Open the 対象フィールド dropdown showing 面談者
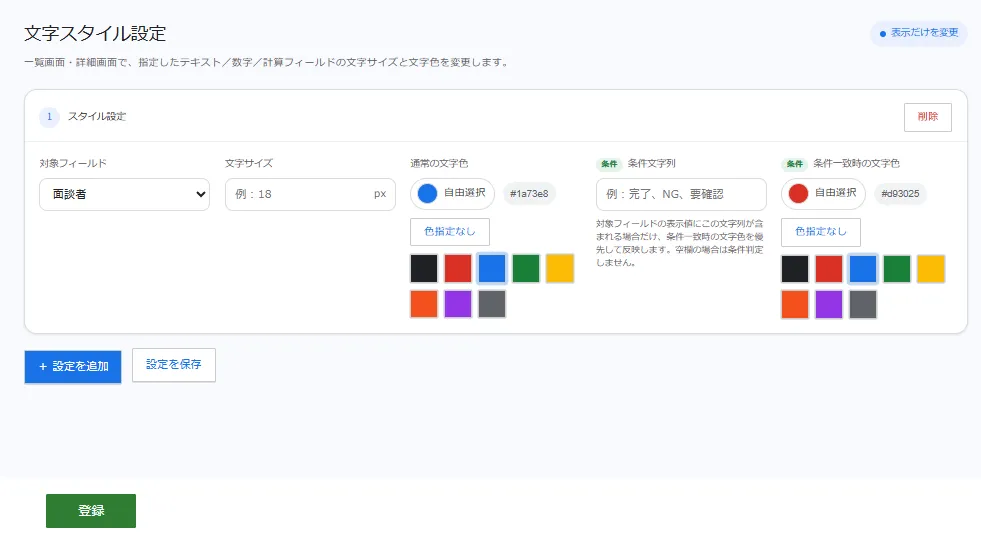Screen dimensions: 981x536 [x=125, y=195]
